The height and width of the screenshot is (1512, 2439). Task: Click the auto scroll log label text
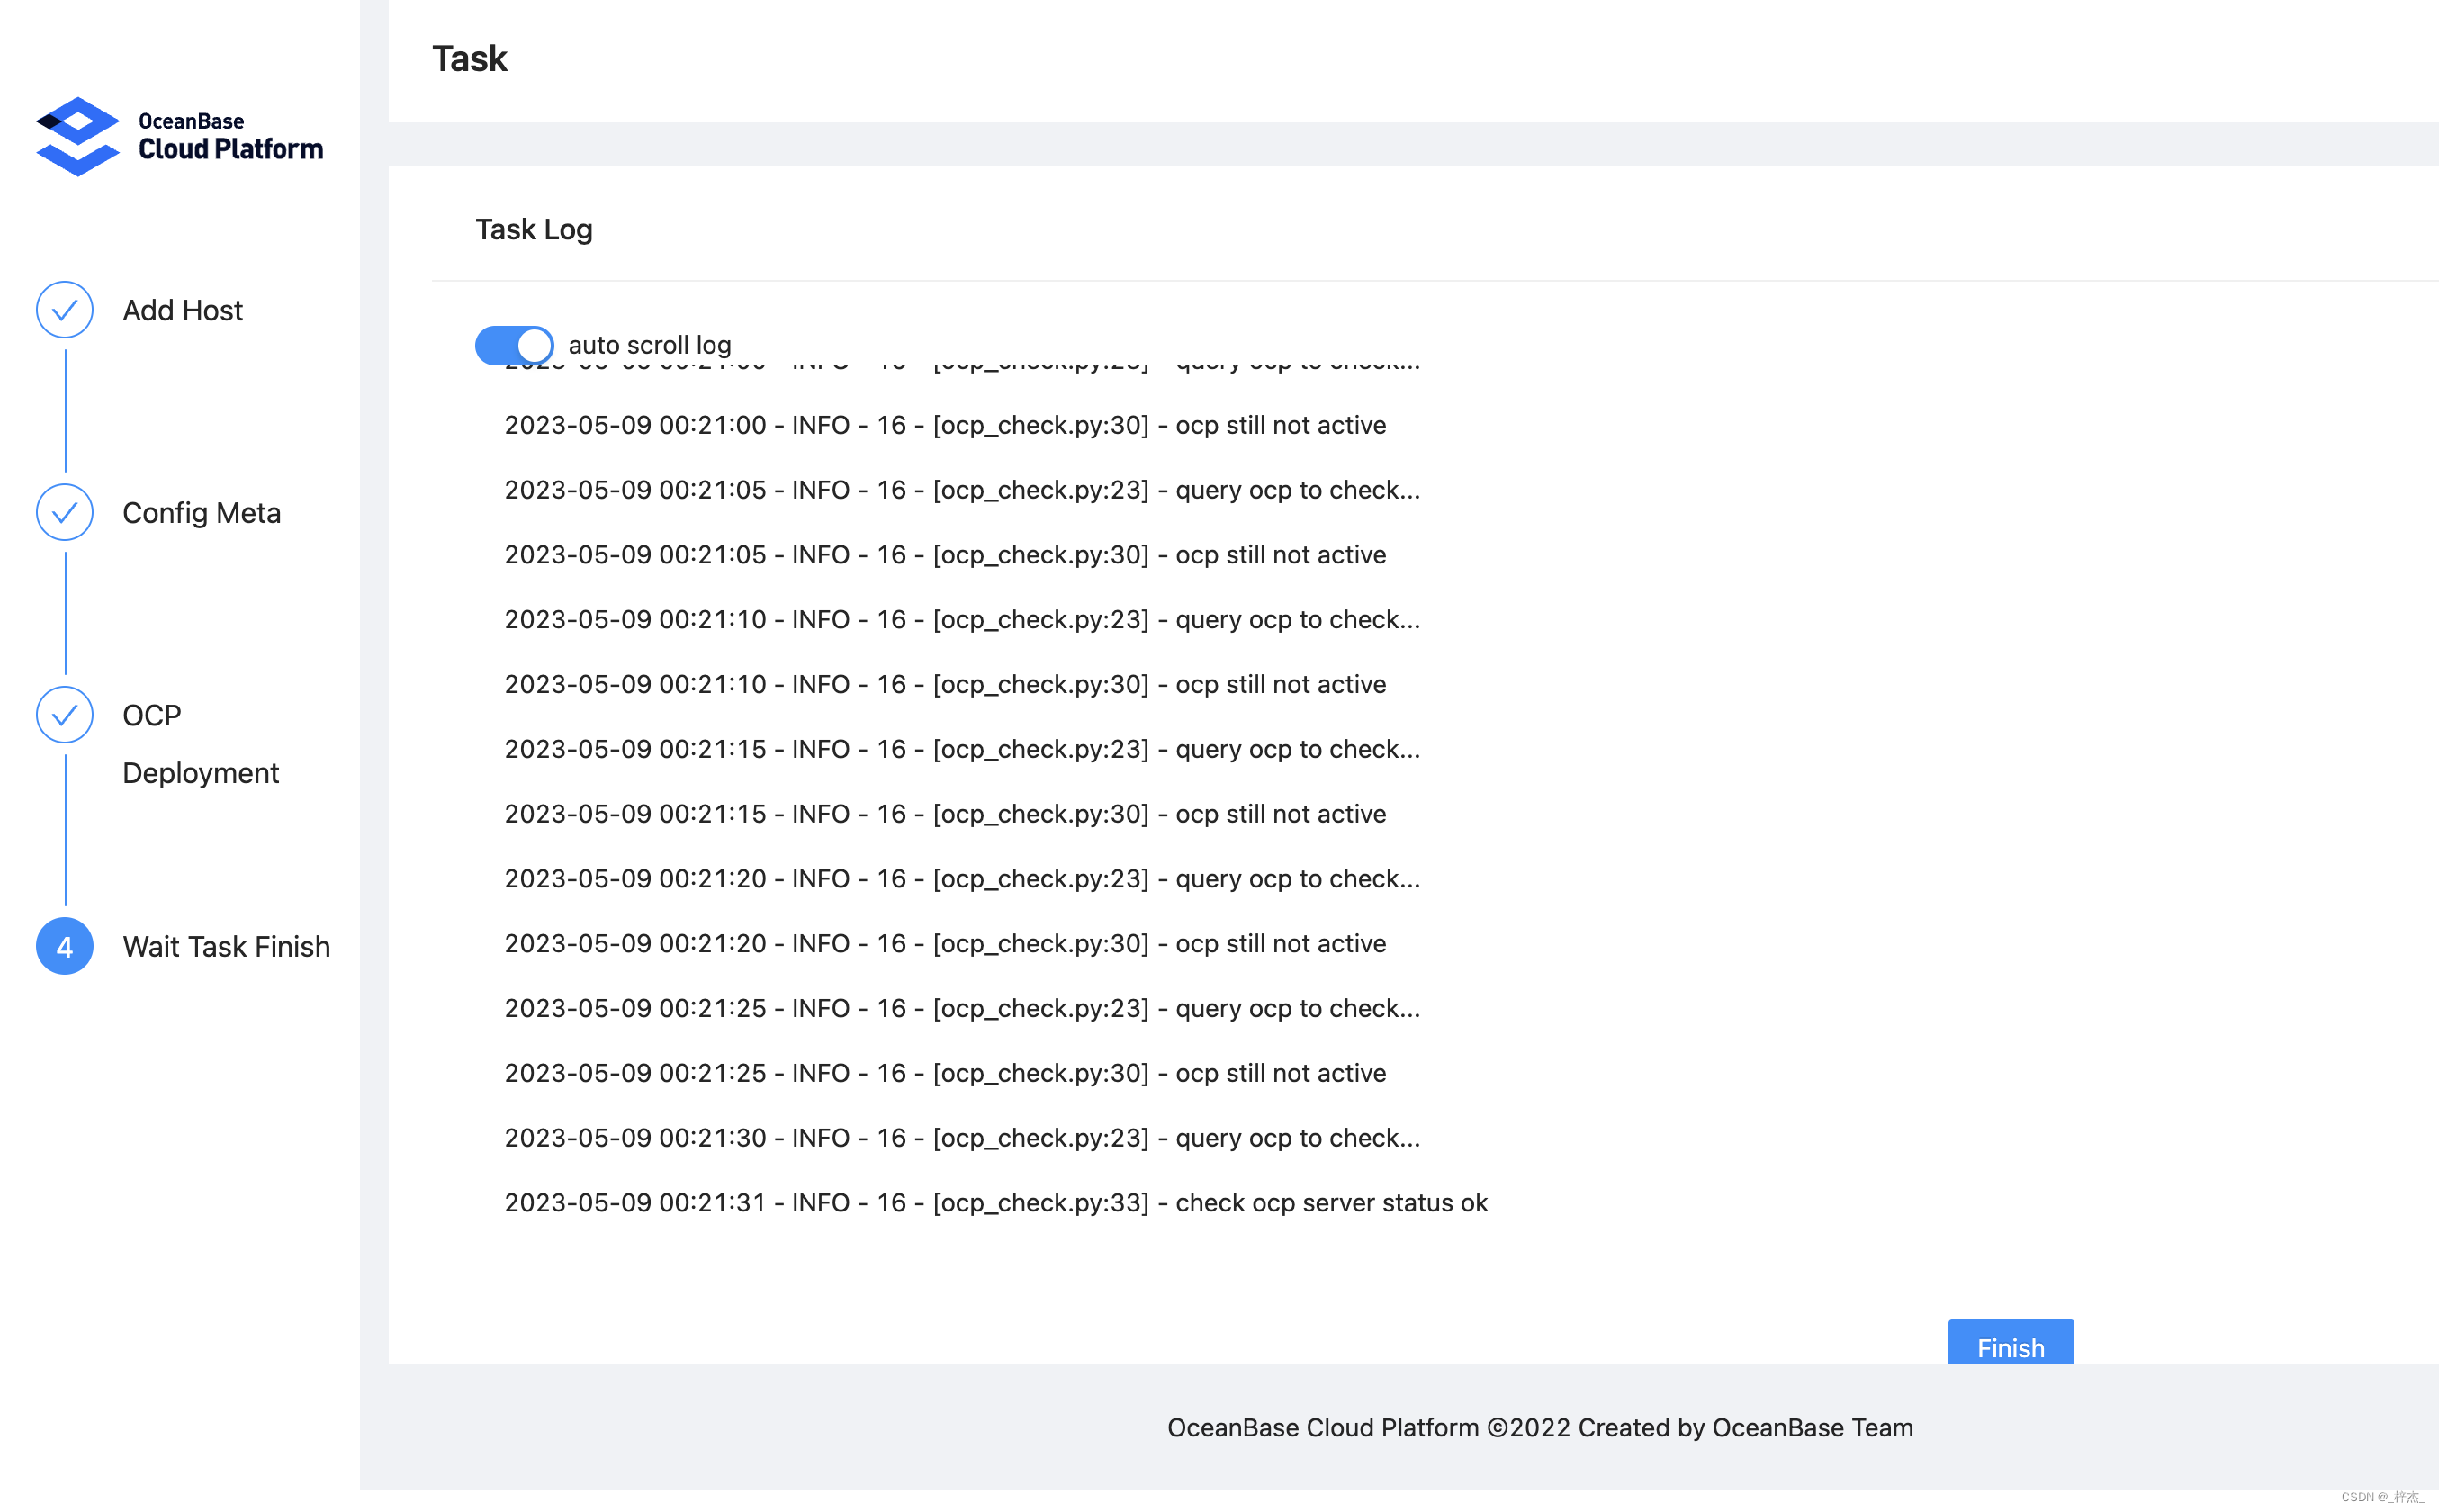650,345
